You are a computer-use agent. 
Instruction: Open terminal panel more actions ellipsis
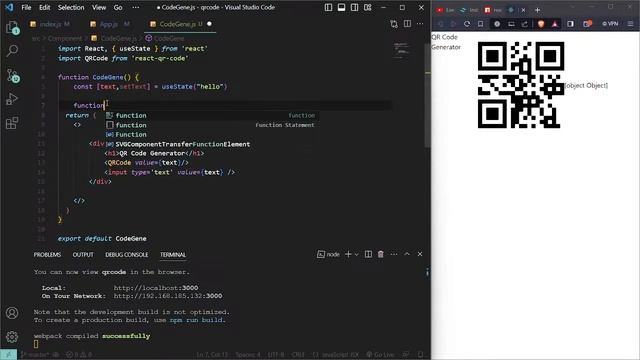coord(393,254)
